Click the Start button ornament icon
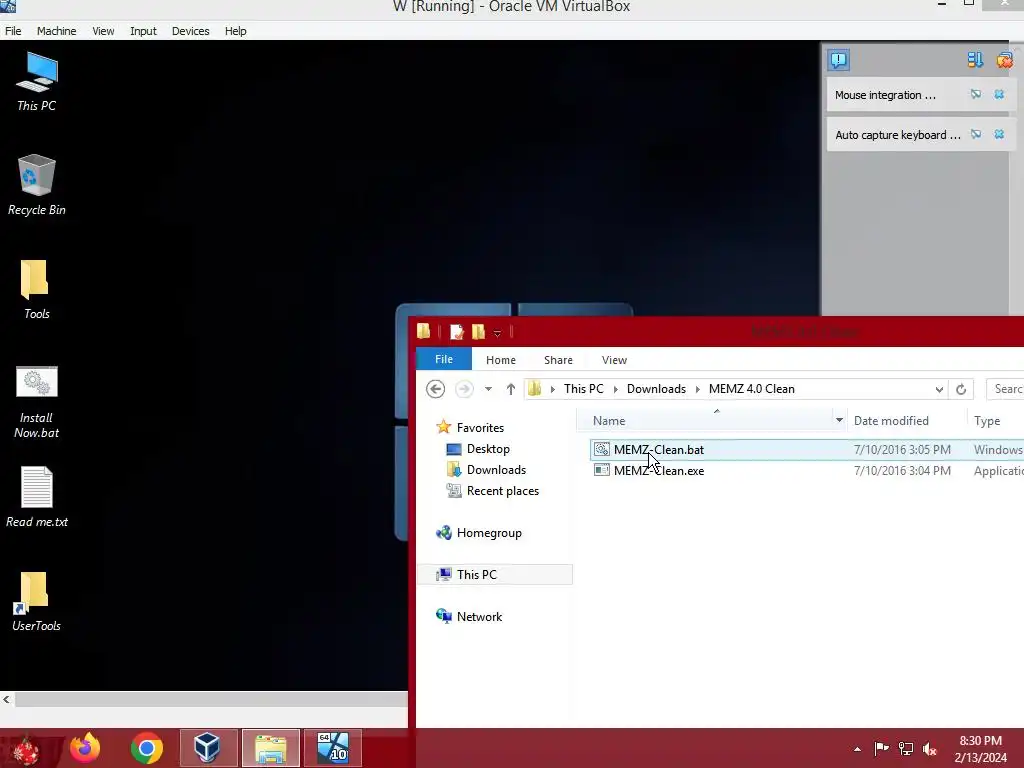1024x768 pixels. pos(26,749)
